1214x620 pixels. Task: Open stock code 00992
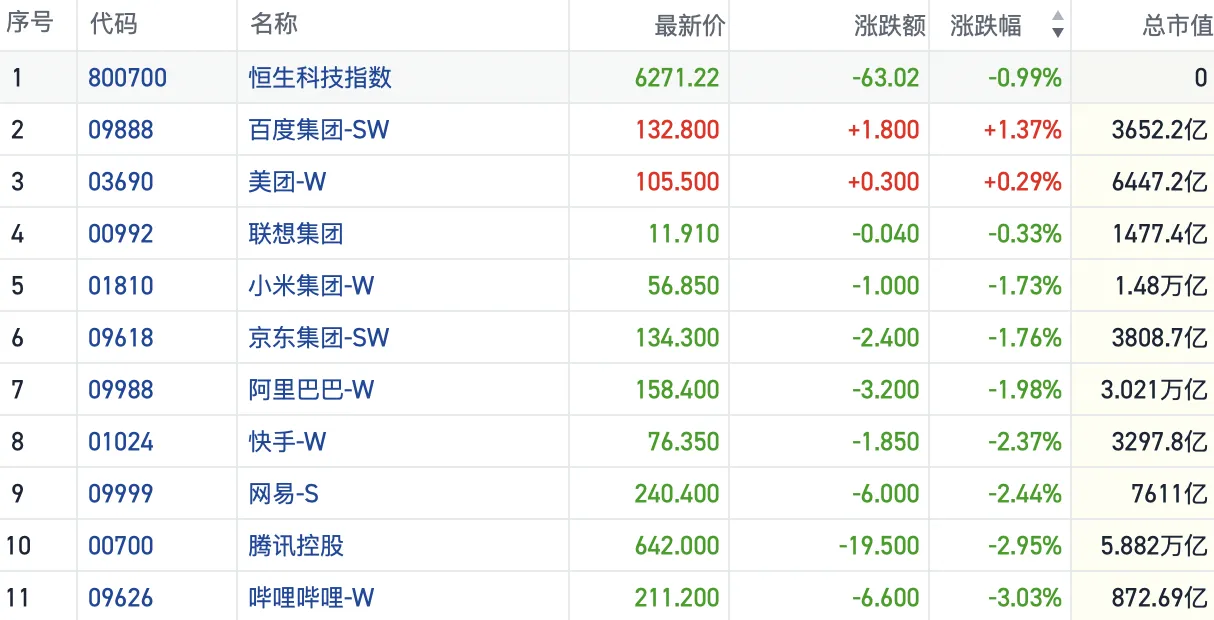(121, 234)
